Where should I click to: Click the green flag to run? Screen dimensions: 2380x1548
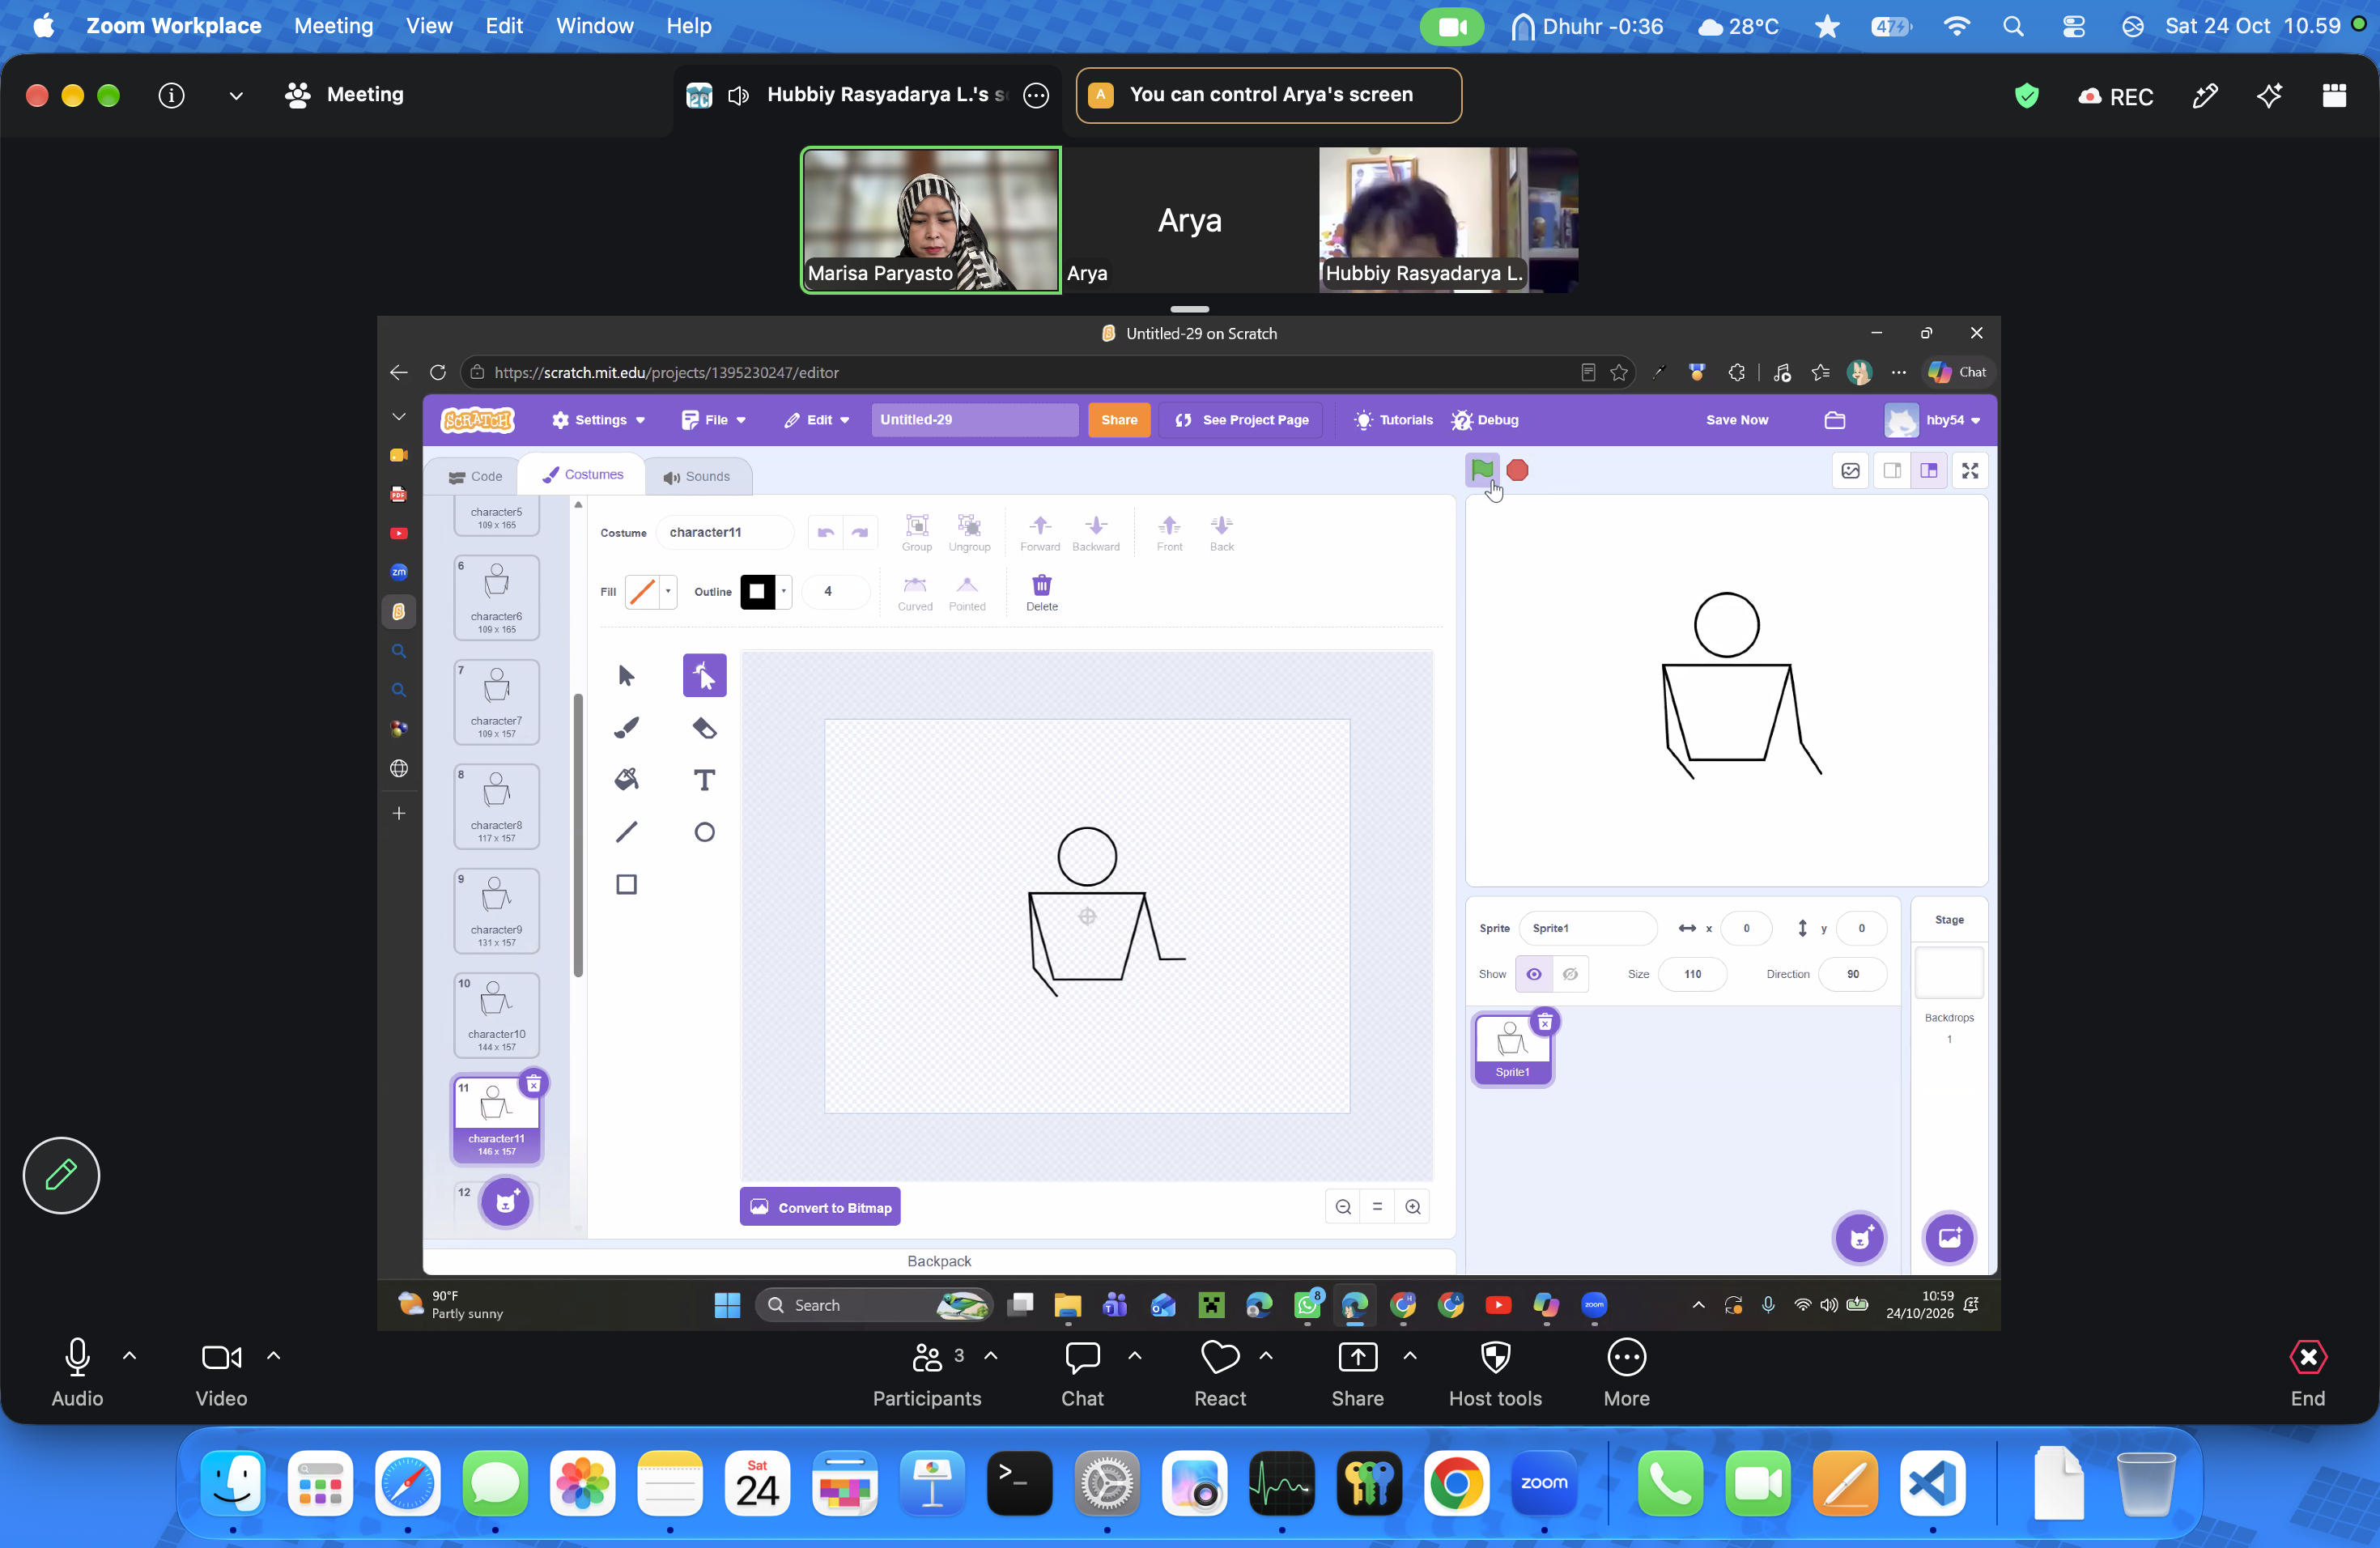coord(1482,469)
